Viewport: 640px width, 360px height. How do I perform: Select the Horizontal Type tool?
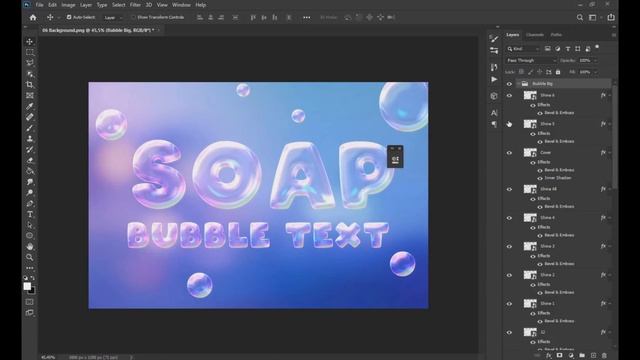30,214
